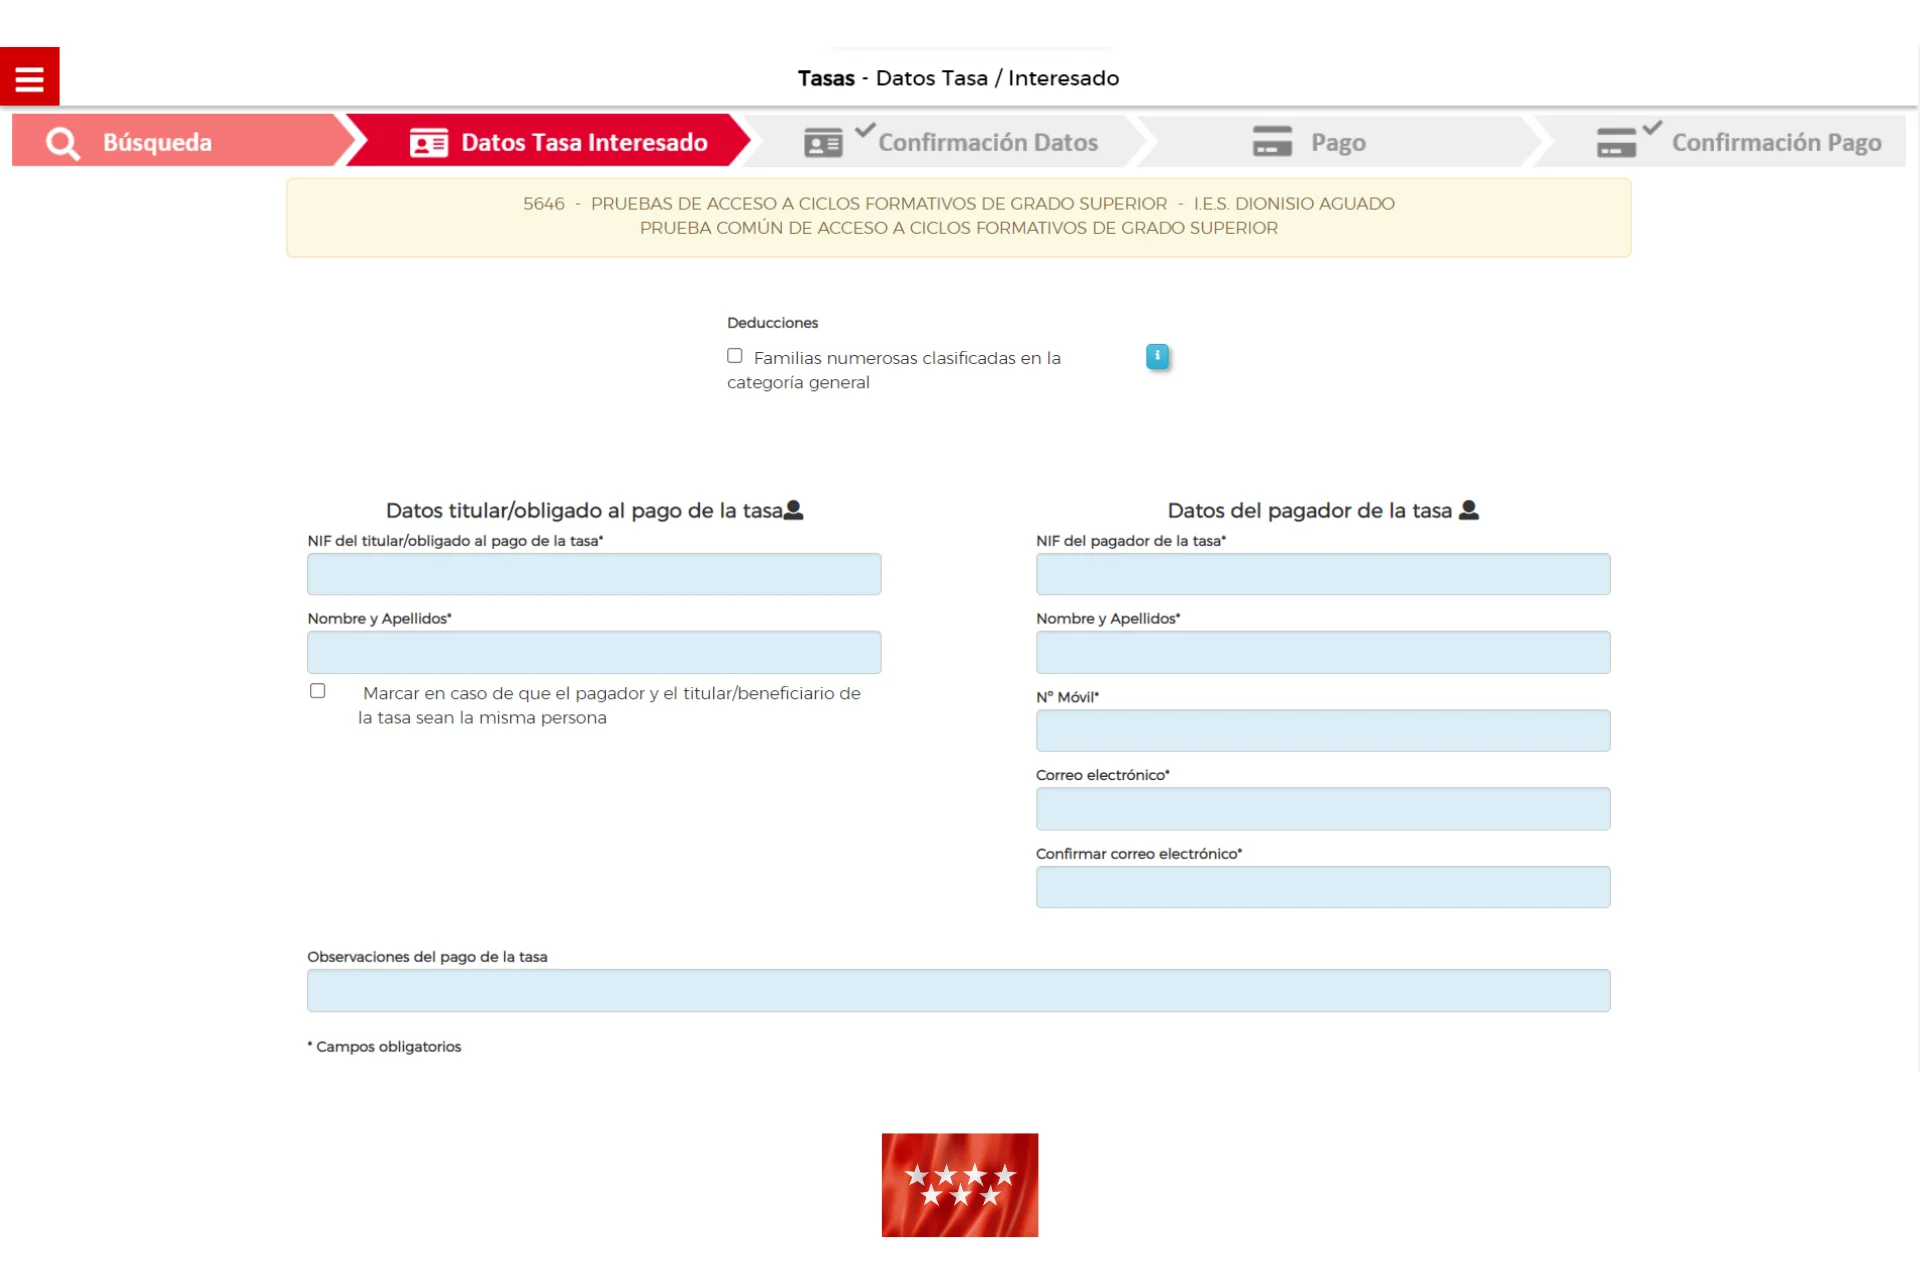
Task: Select the Datos Tasa Interesado step
Action: [x=548, y=141]
